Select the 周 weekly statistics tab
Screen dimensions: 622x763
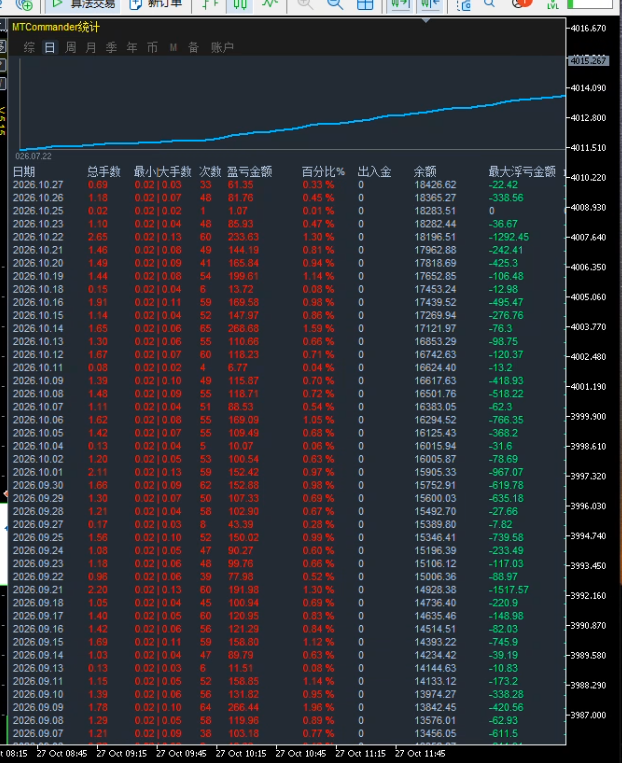[x=71, y=47]
